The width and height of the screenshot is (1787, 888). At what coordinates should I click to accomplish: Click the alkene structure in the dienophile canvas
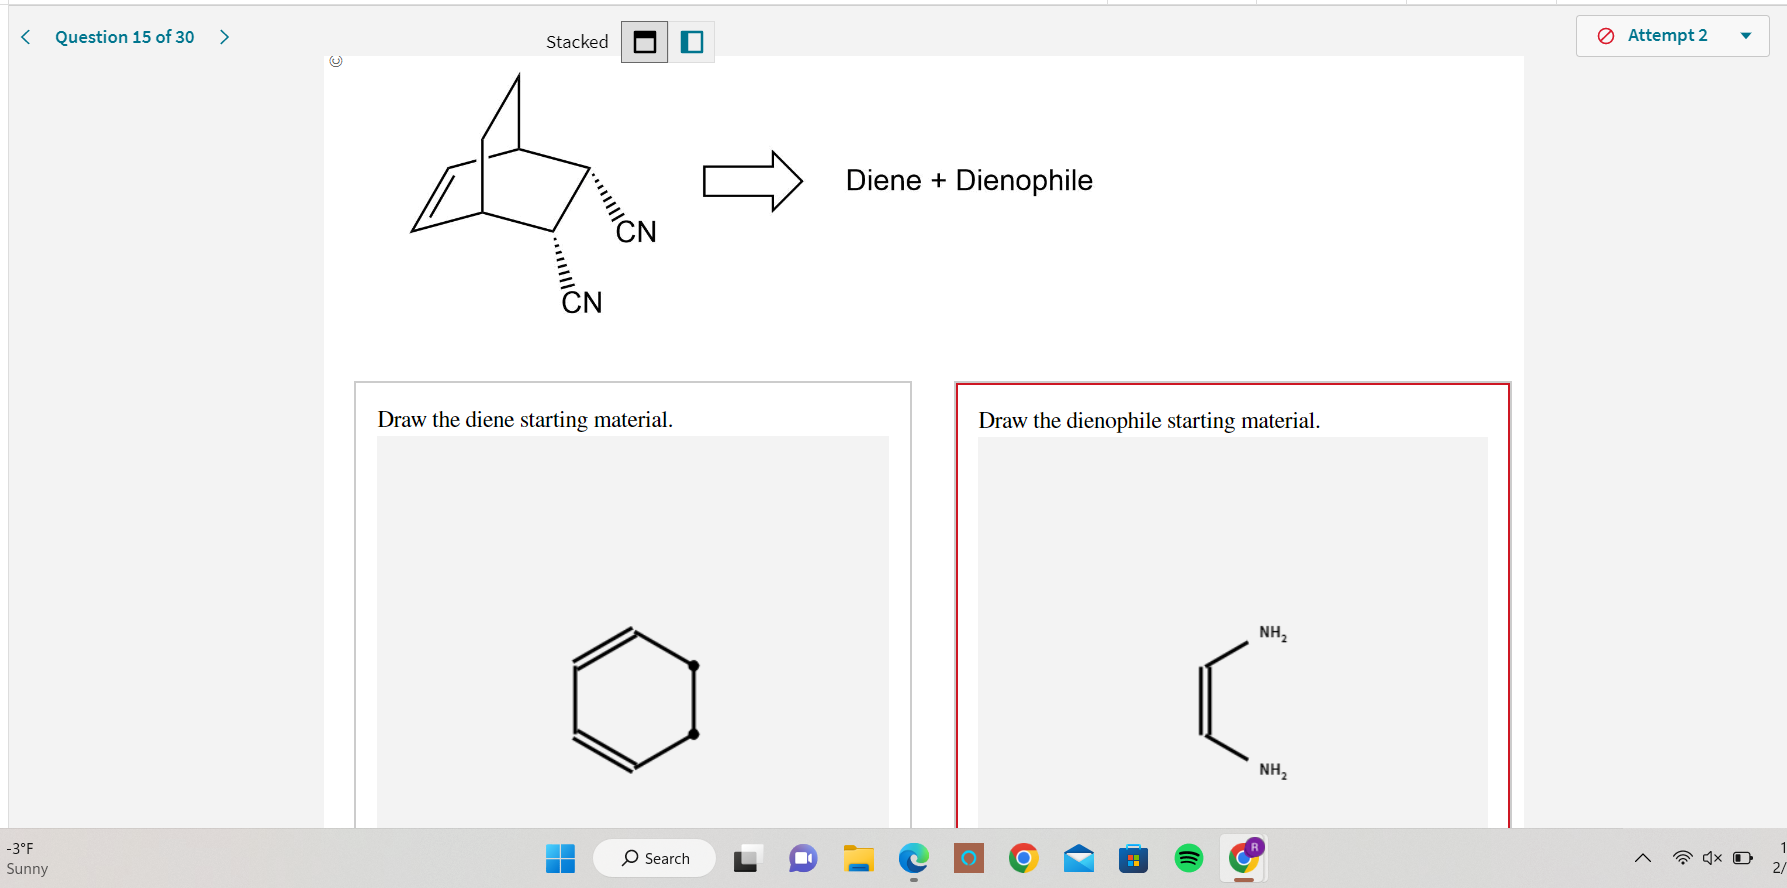(1225, 701)
